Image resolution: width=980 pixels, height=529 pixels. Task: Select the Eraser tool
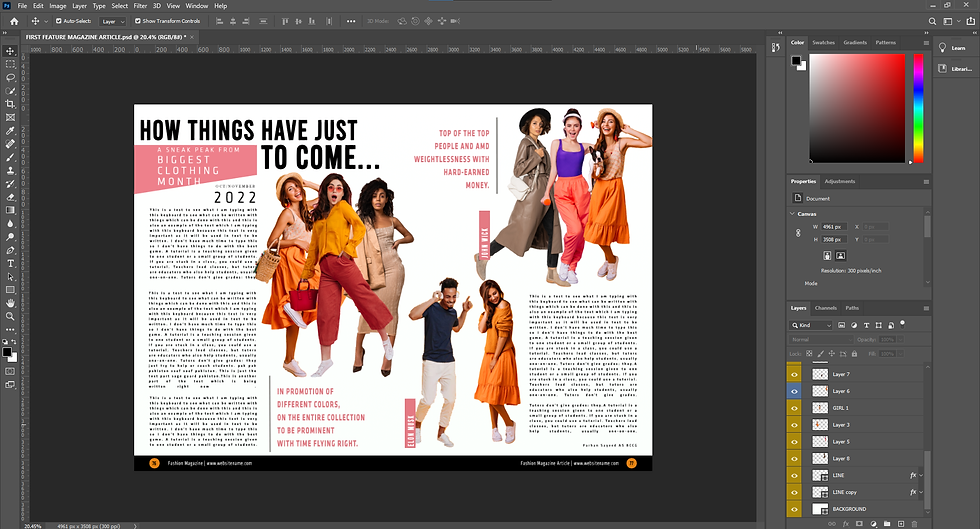click(10, 197)
